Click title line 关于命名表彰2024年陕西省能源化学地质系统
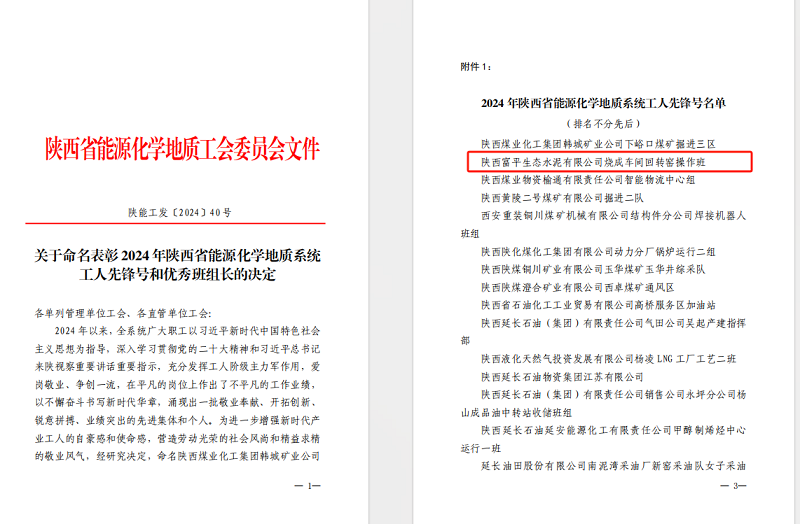Screen dimensions: 800x524 click(x=178, y=255)
